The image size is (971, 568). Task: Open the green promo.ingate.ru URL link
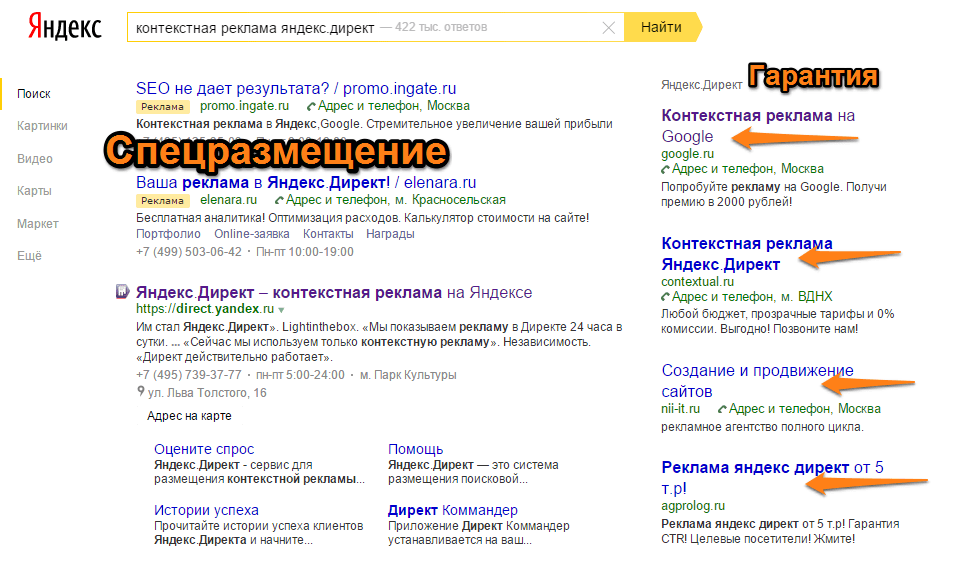point(244,106)
